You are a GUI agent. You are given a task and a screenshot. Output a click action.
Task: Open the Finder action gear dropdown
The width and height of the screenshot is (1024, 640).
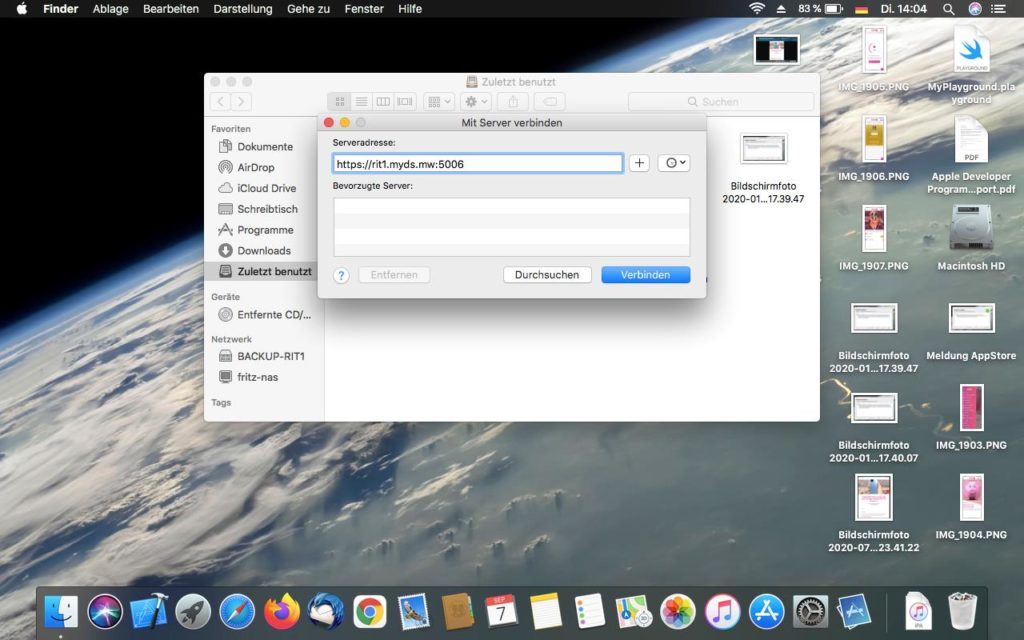coord(475,102)
